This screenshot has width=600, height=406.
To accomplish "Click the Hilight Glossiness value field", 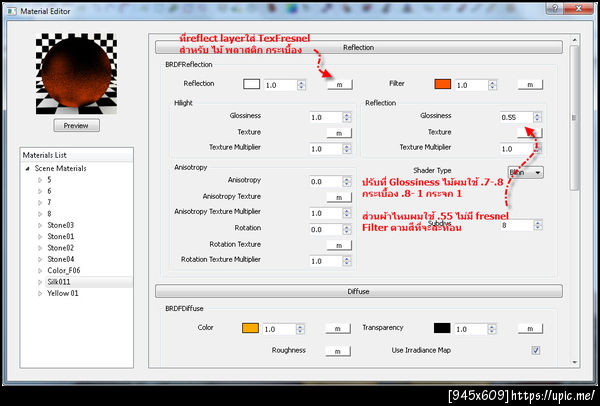I will (x=326, y=117).
